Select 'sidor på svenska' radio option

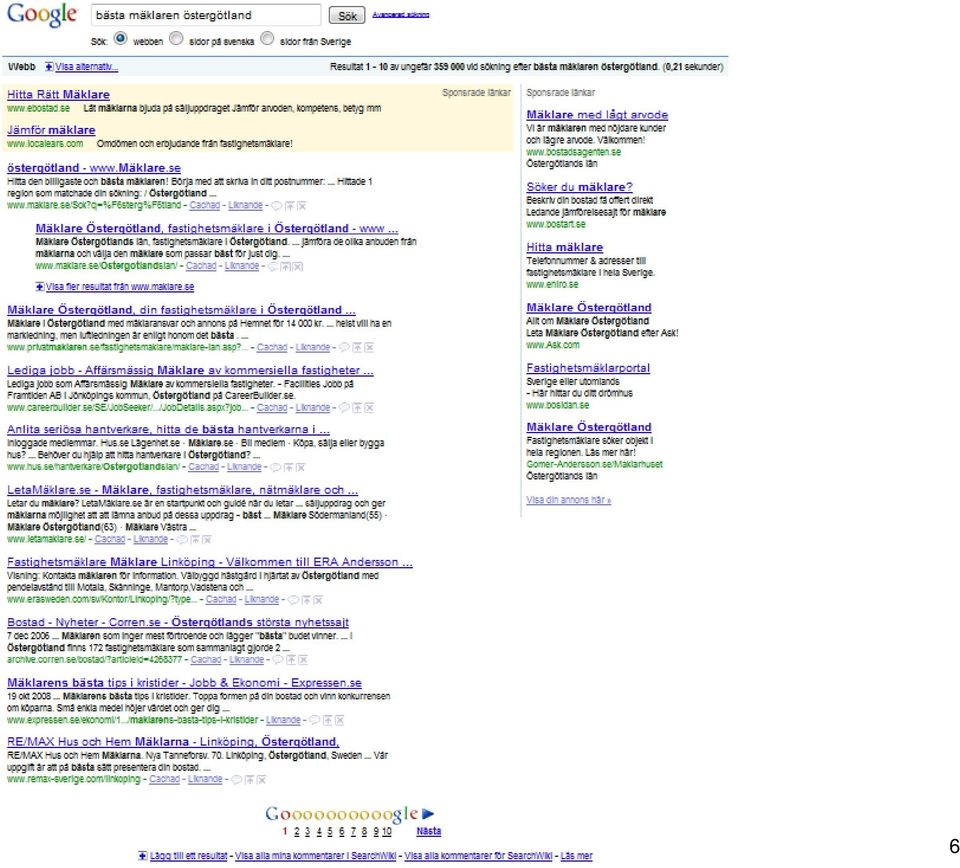tap(176, 38)
